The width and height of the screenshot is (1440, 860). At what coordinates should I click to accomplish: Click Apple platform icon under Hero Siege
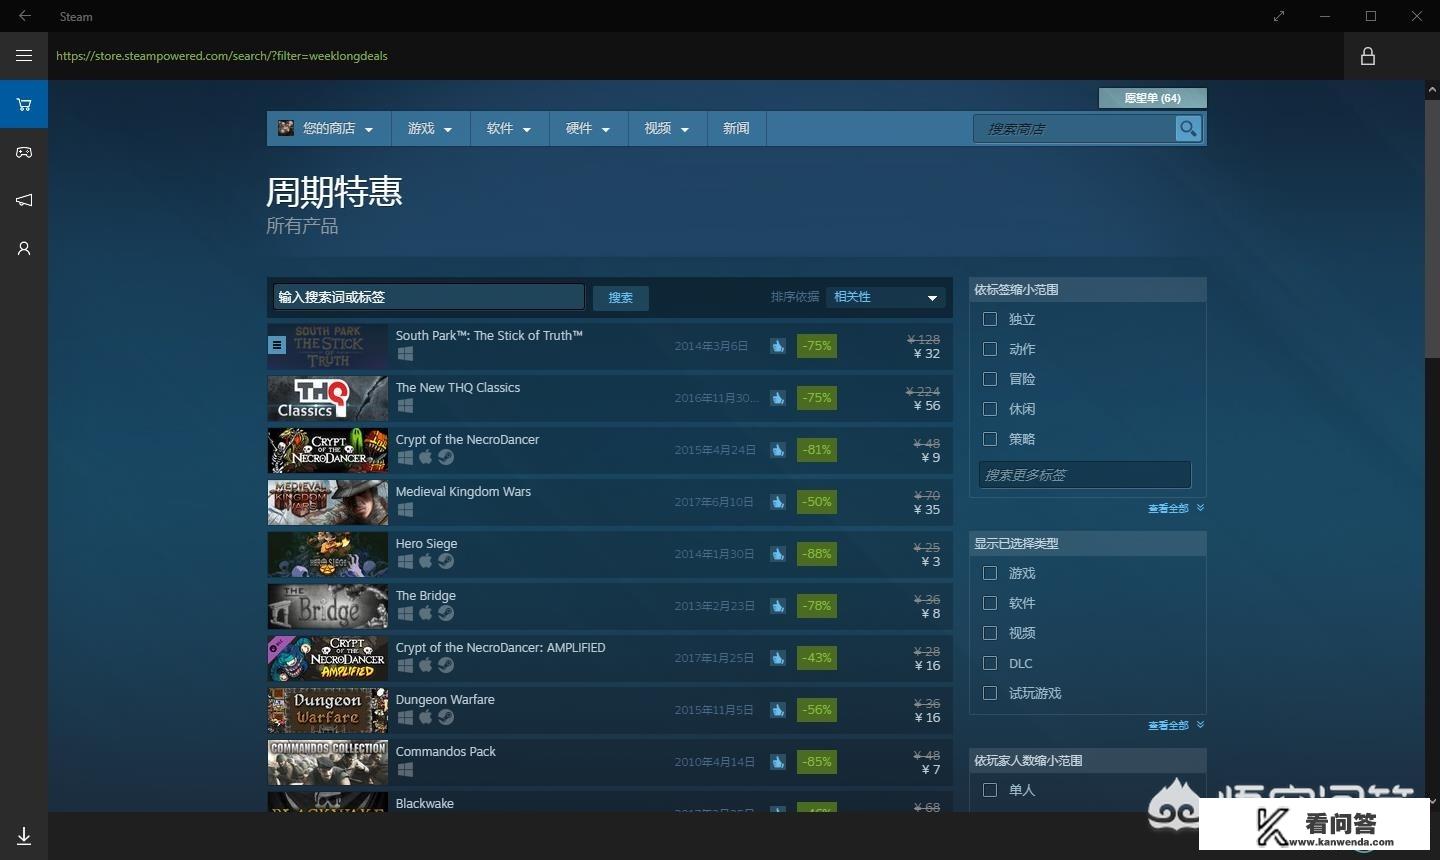tap(425, 561)
